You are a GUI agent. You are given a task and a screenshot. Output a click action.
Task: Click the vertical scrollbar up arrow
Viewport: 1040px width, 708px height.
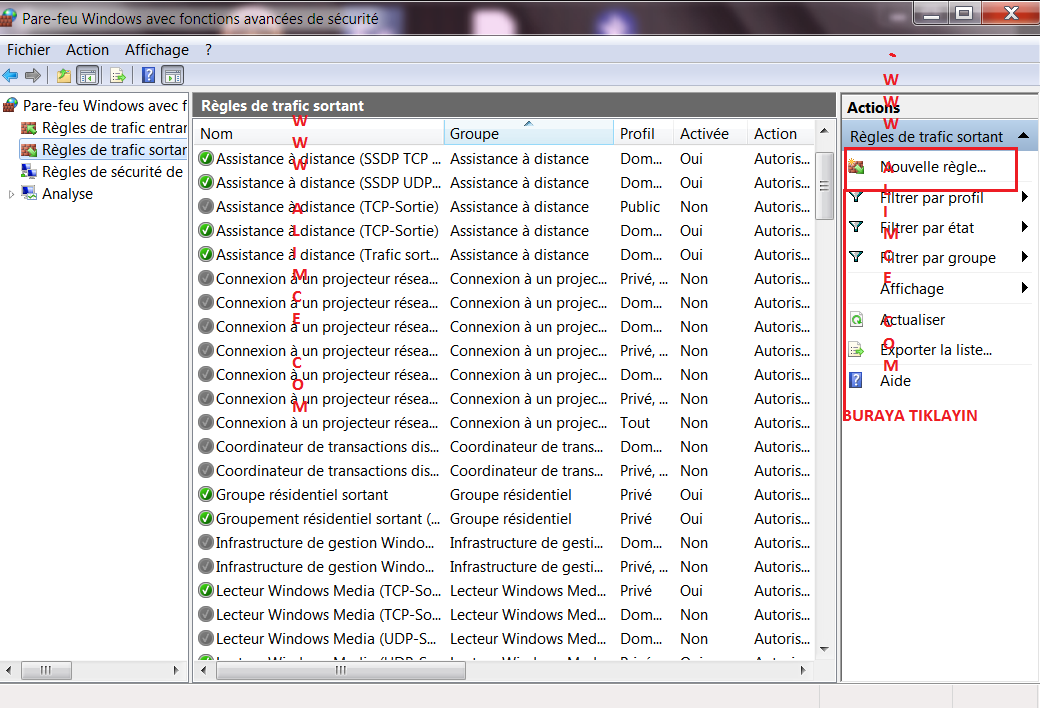(x=824, y=131)
